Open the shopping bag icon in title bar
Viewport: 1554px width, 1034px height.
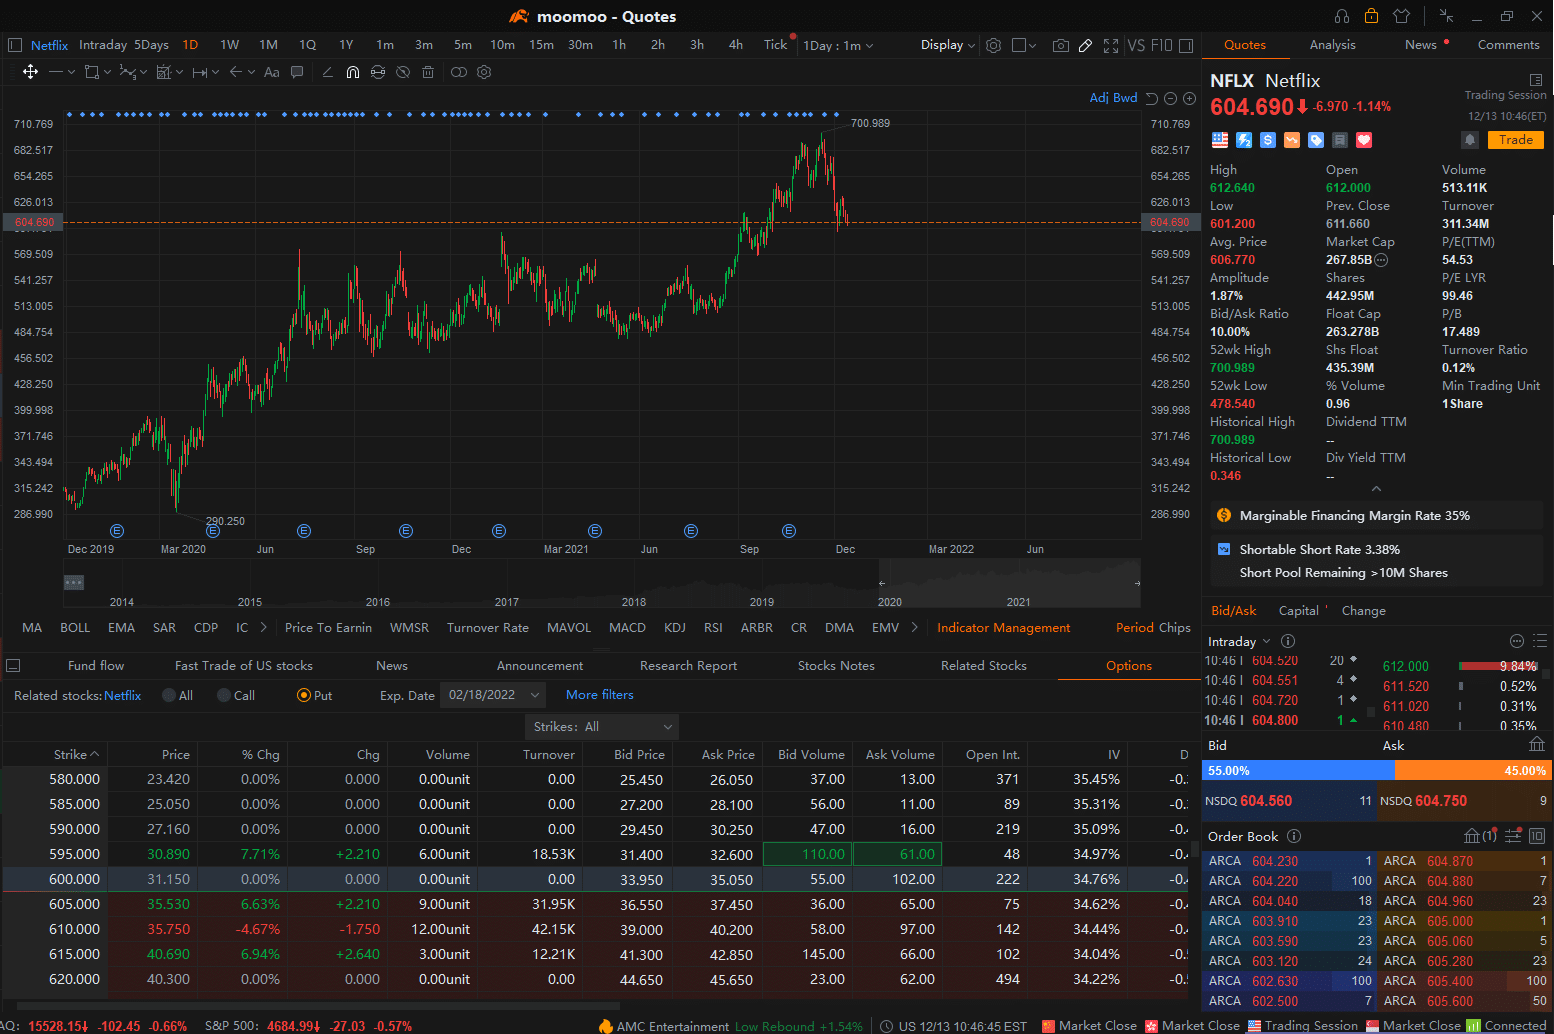point(1371,16)
